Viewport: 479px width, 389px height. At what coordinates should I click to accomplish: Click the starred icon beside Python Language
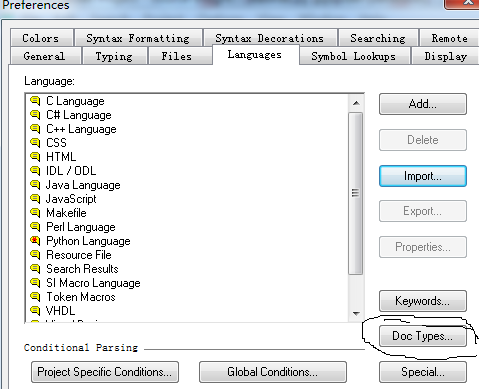click(x=35, y=241)
